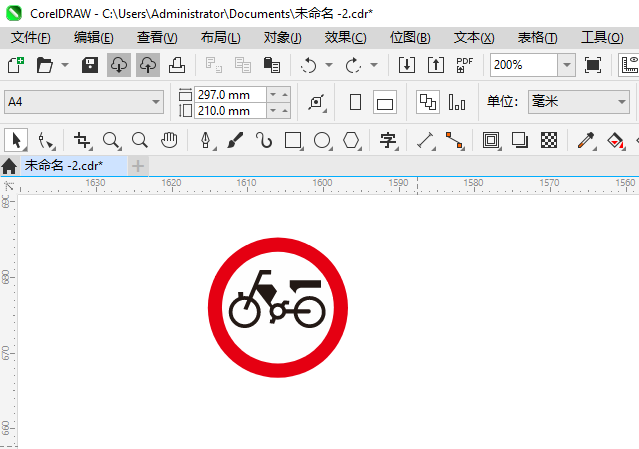
Task: Select landscape page orientation
Action: point(385,102)
